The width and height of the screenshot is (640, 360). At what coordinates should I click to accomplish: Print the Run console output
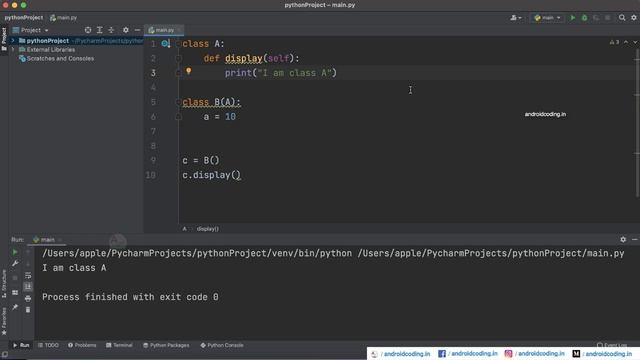coord(28,299)
